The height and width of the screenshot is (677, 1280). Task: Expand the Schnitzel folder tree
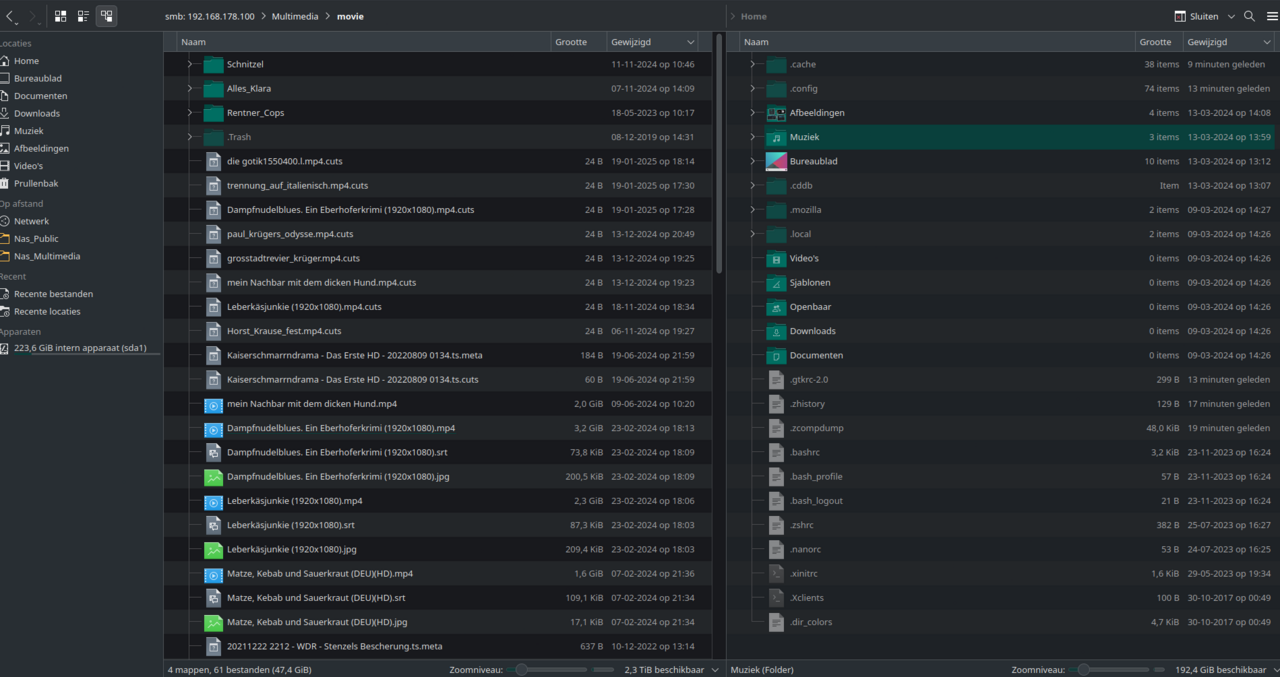pyautogui.click(x=188, y=64)
